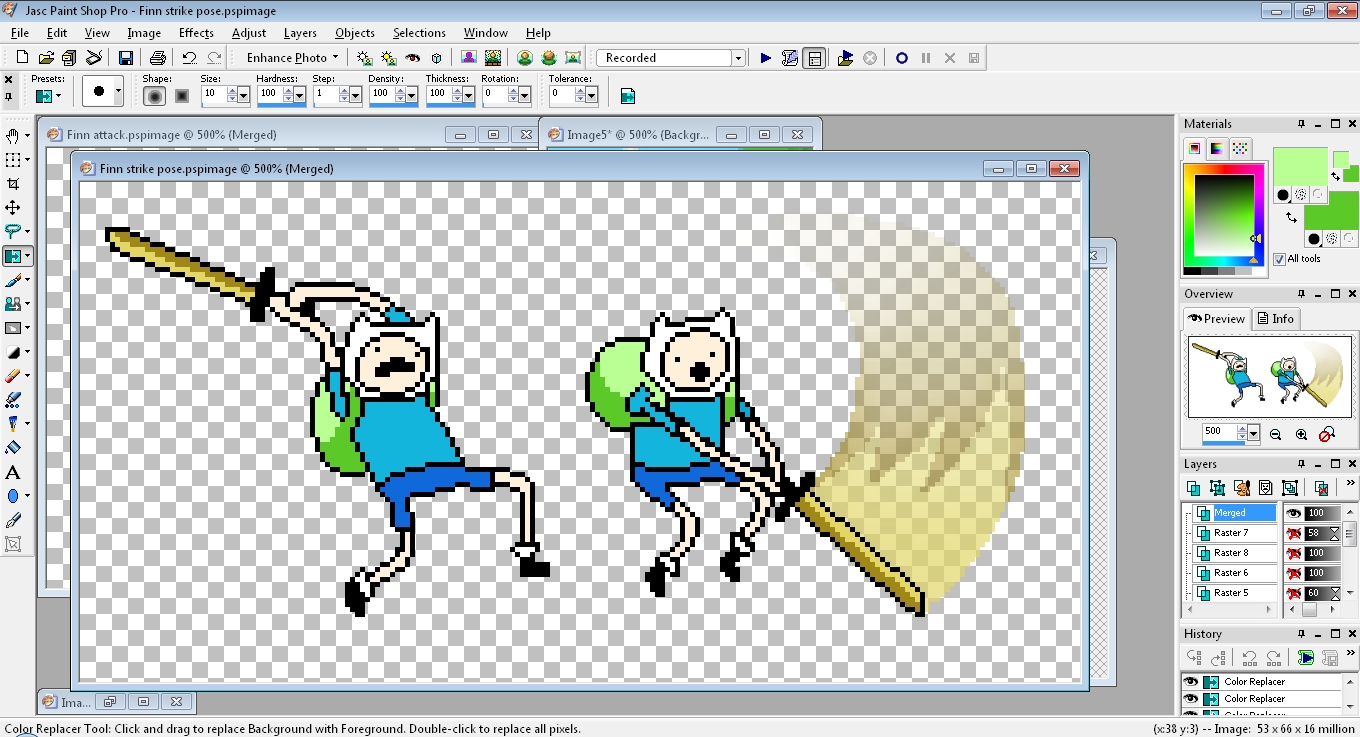
Task: Click the Save floppy disk icon
Action: (x=126, y=58)
